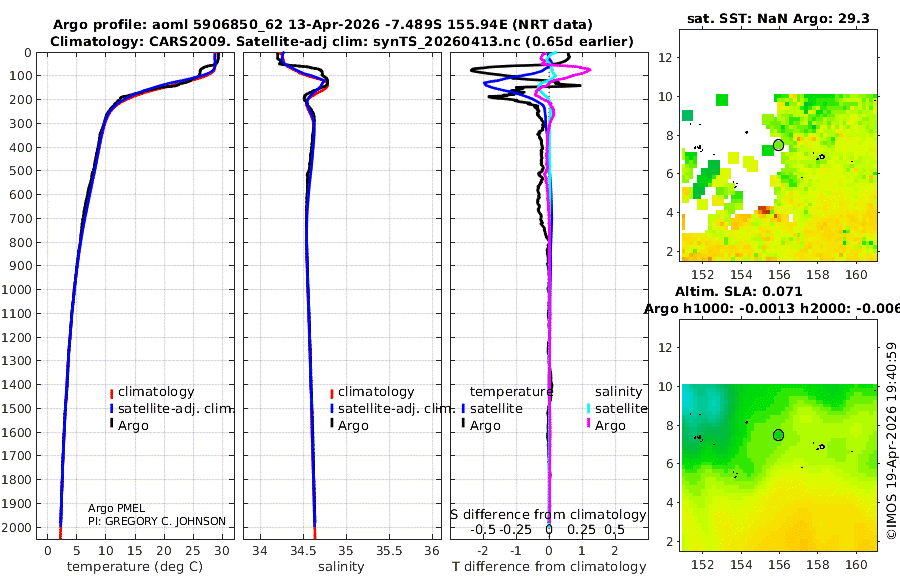
Task: Click the 35.5 tick on salinity axis
Action: point(389,551)
